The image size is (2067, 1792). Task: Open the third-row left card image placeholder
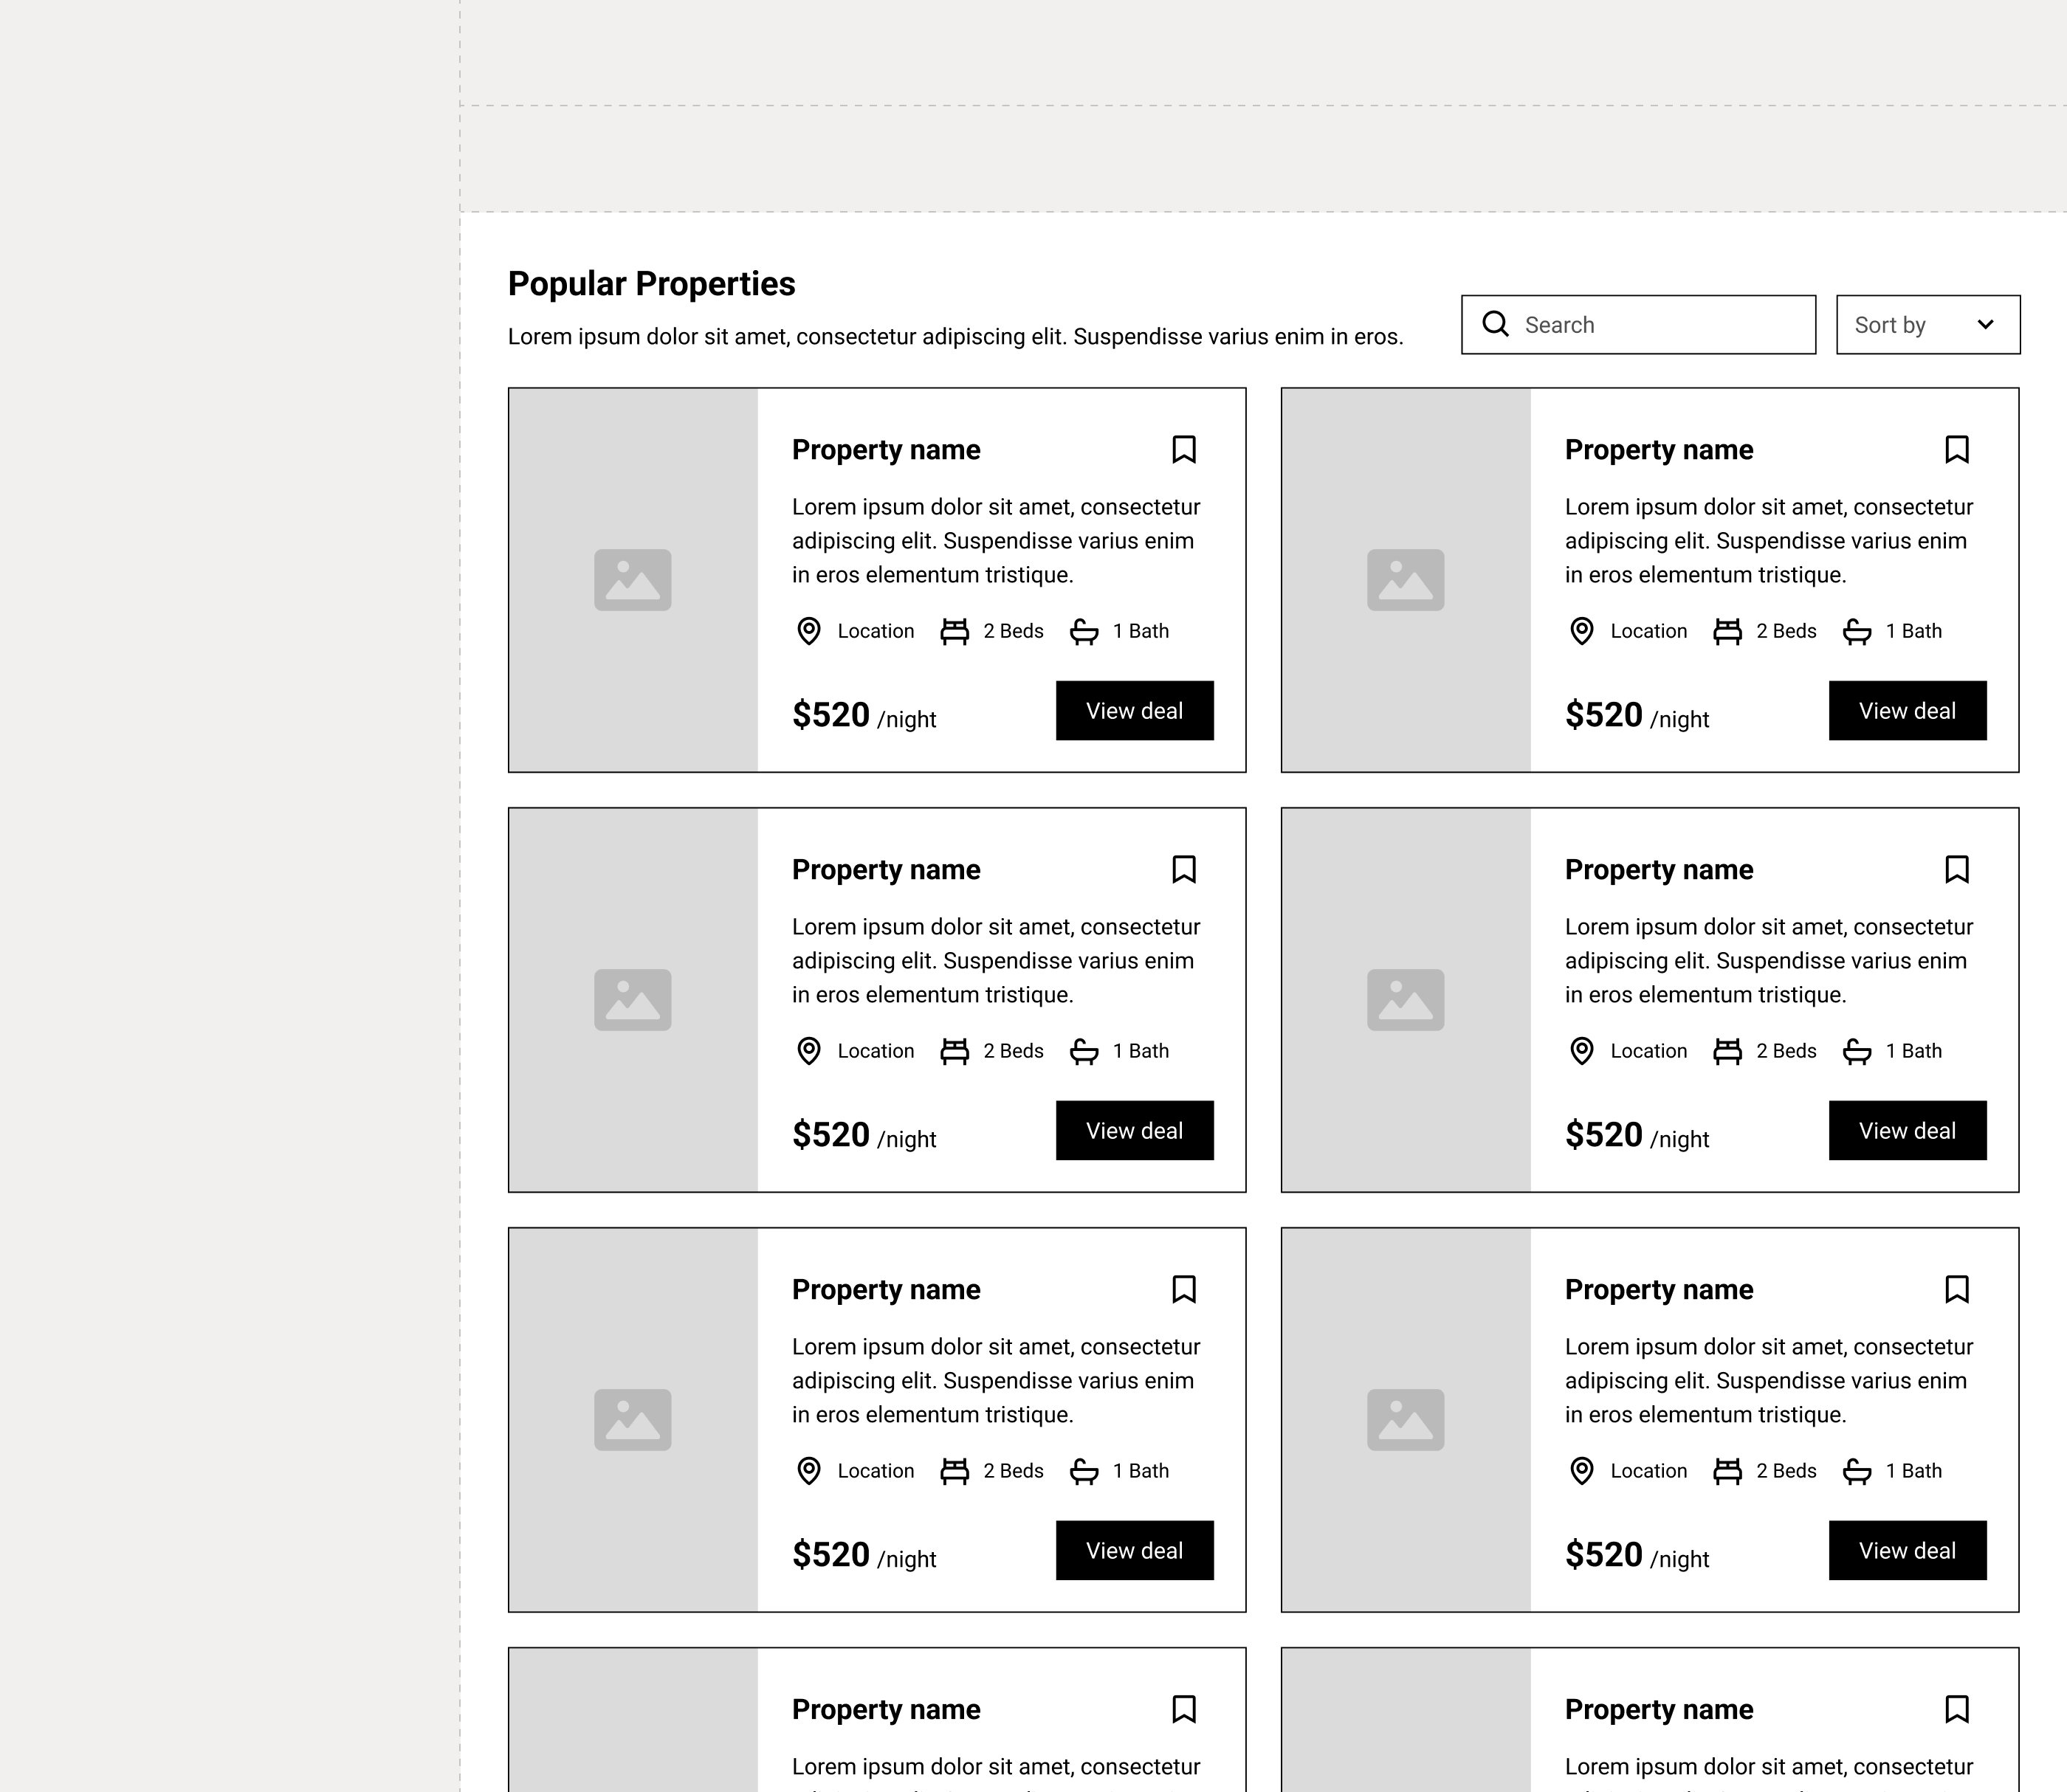(633, 1420)
